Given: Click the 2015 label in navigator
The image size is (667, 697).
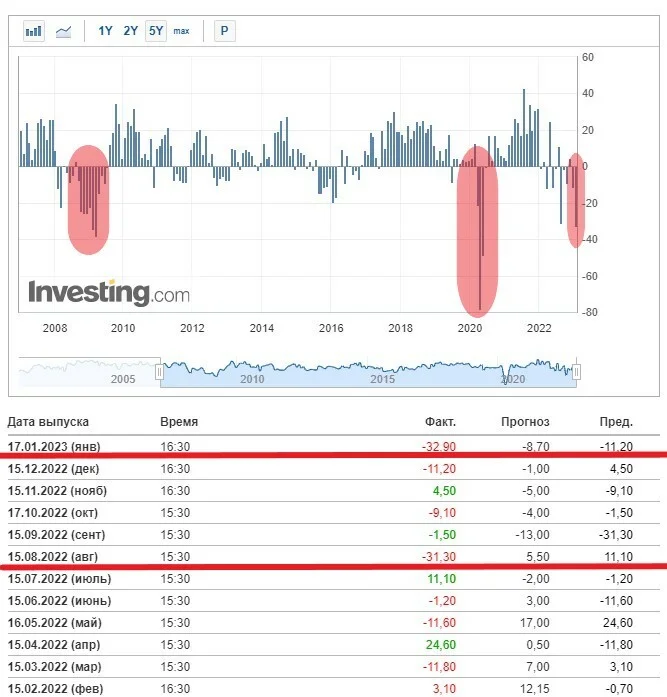Looking at the screenshot, I should [383, 379].
